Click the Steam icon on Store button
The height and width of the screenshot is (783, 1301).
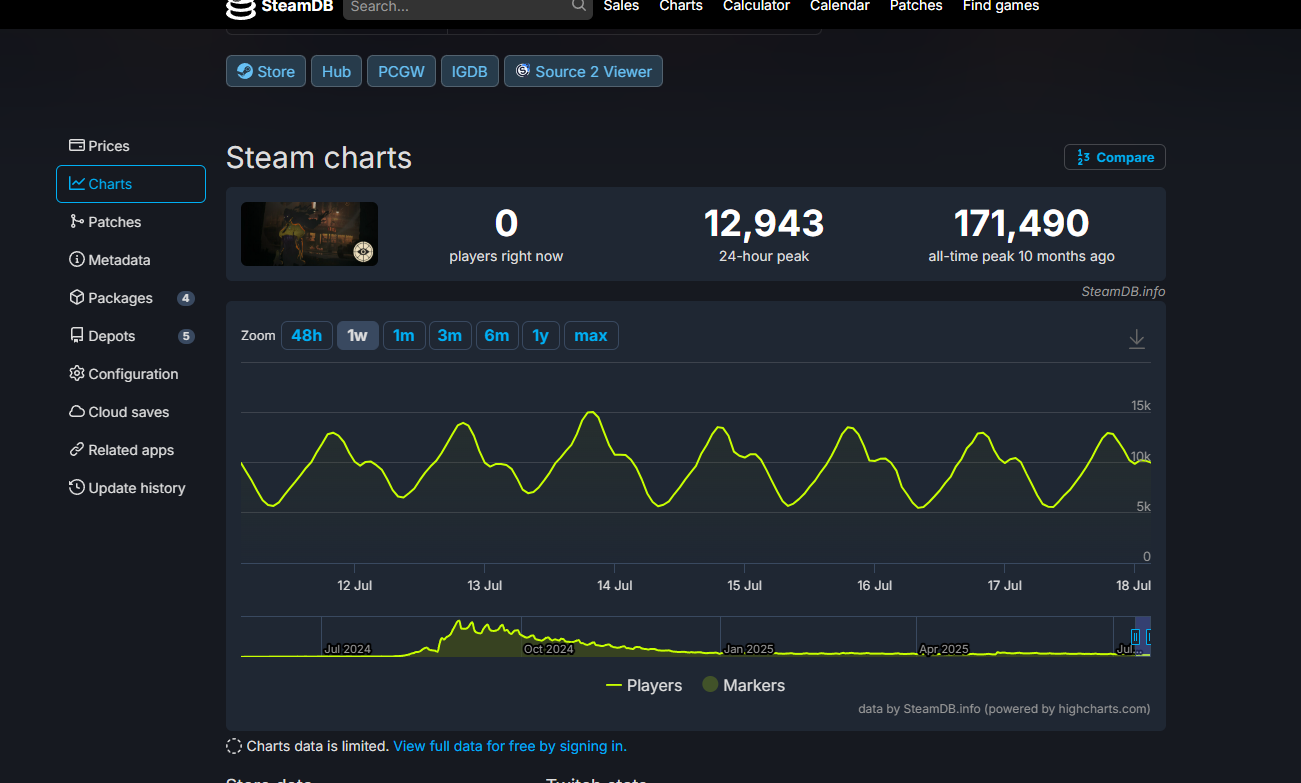[x=245, y=71]
